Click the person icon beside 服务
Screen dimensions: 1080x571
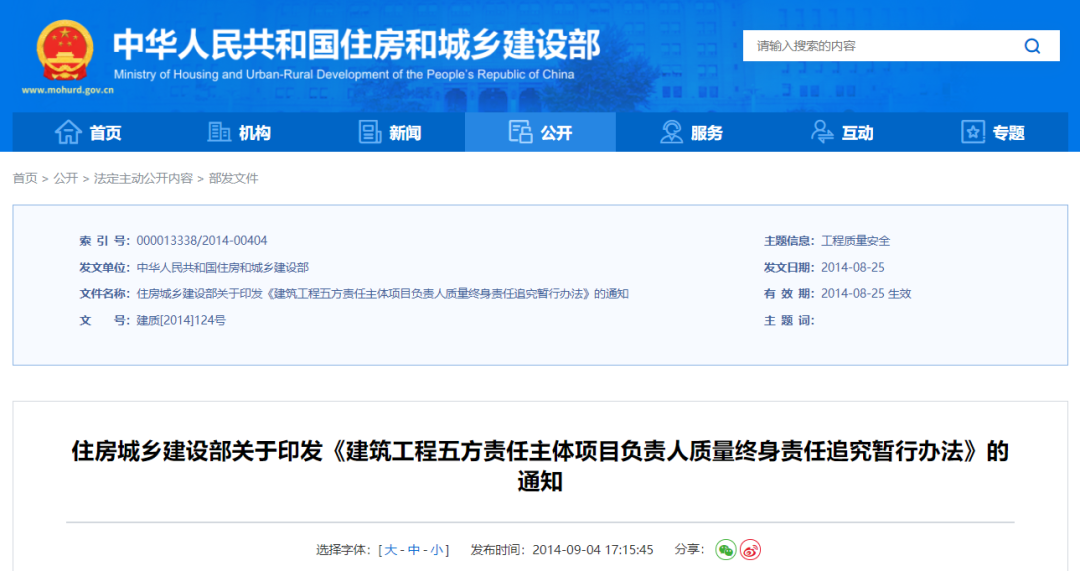pyautogui.click(x=671, y=132)
